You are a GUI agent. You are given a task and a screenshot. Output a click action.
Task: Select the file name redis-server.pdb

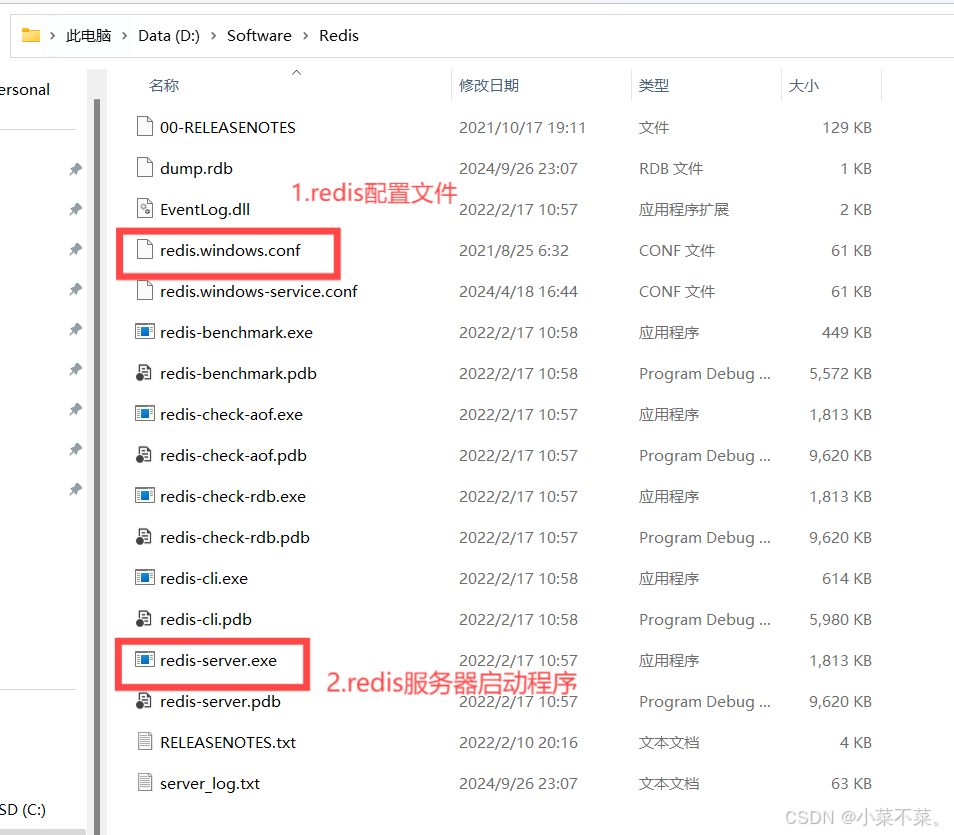[x=220, y=702]
